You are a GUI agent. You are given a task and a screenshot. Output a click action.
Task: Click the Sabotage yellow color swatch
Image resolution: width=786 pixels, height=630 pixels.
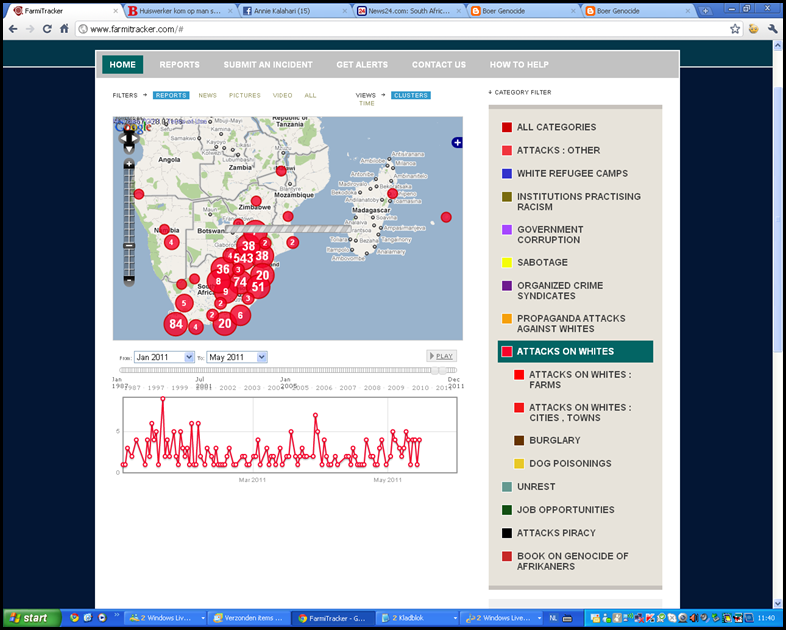click(507, 263)
